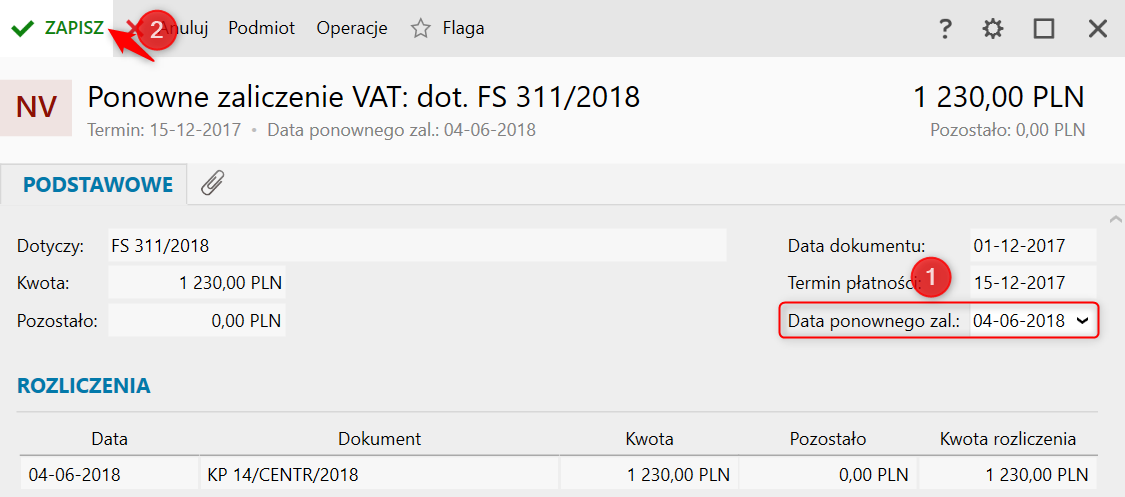
Task: Click the green ZAPISZ checkmark icon
Action: (x=23, y=29)
